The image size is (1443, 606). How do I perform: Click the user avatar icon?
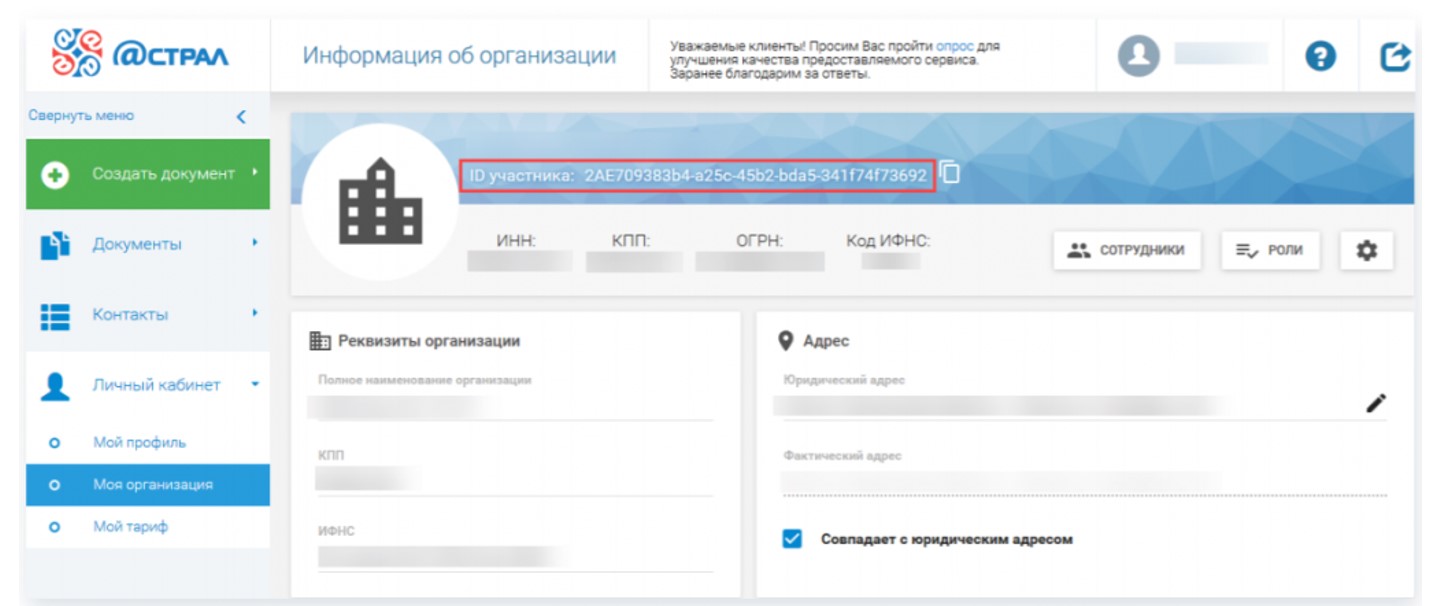tap(1139, 57)
